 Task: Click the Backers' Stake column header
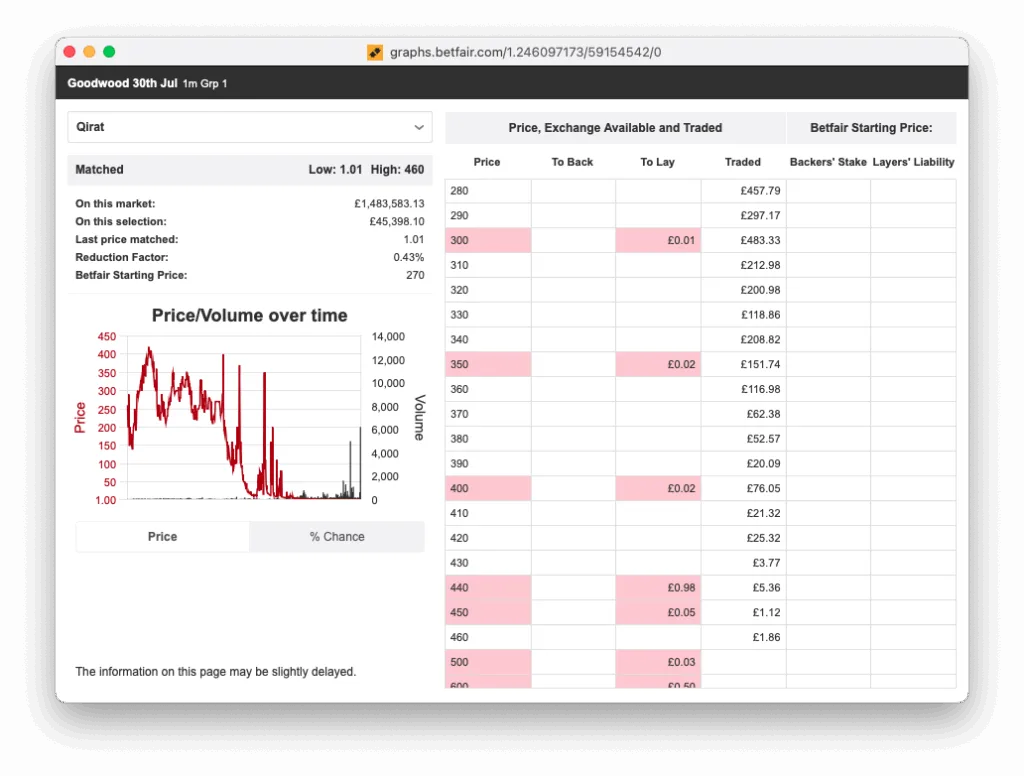coord(828,162)
